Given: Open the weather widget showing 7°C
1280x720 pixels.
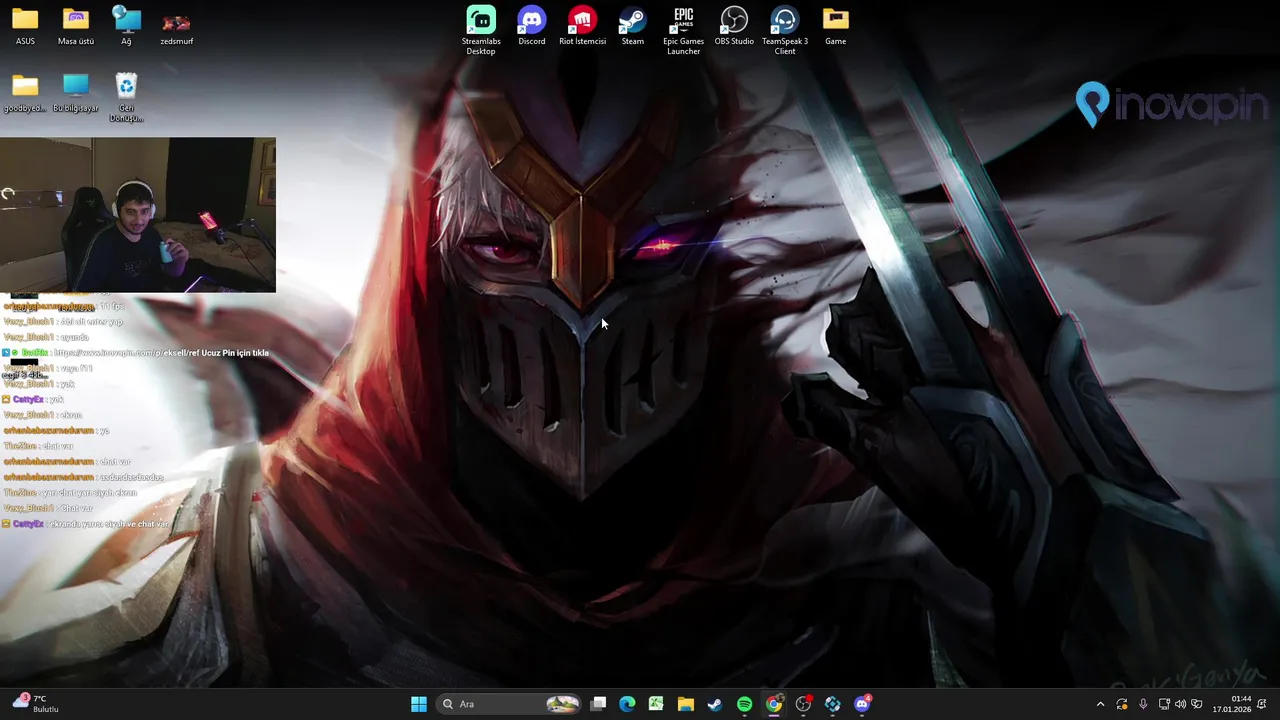Looking at the screenshot, I should click(x=36, y=704).
